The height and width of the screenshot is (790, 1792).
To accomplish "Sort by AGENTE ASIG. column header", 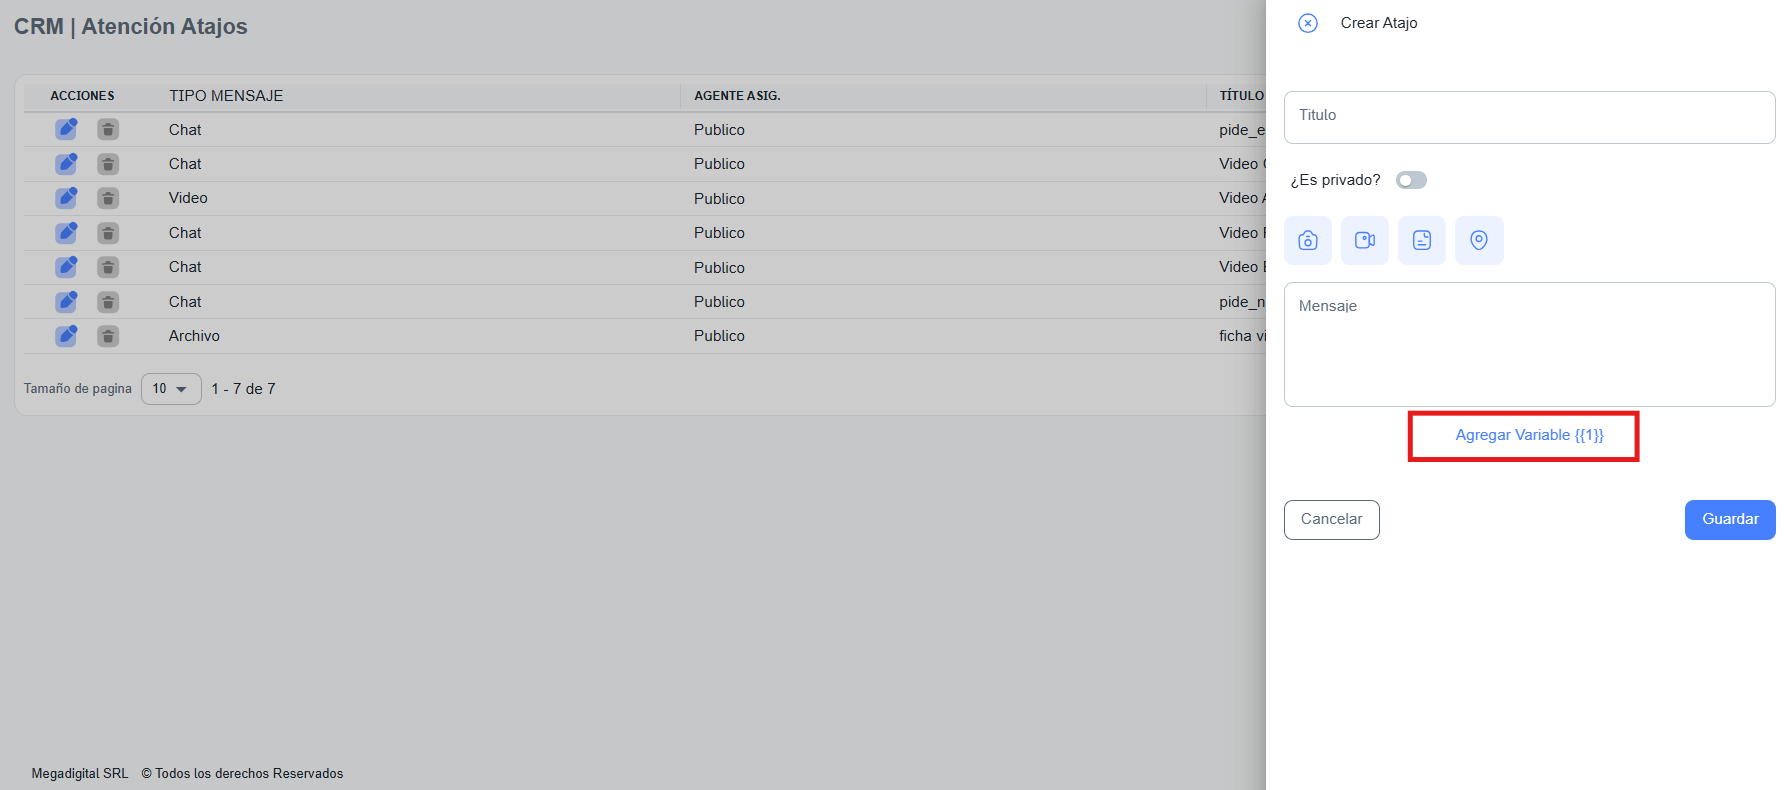I will coord(737,96).
